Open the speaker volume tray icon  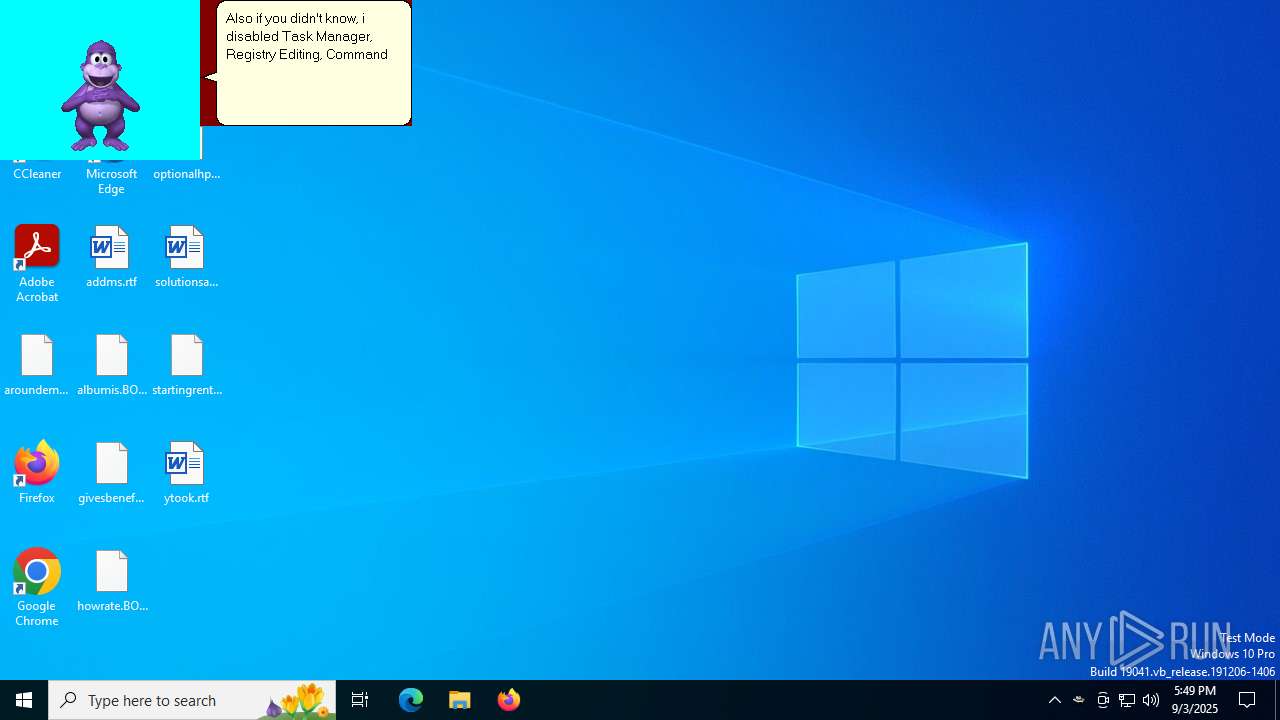[1151, 700]
